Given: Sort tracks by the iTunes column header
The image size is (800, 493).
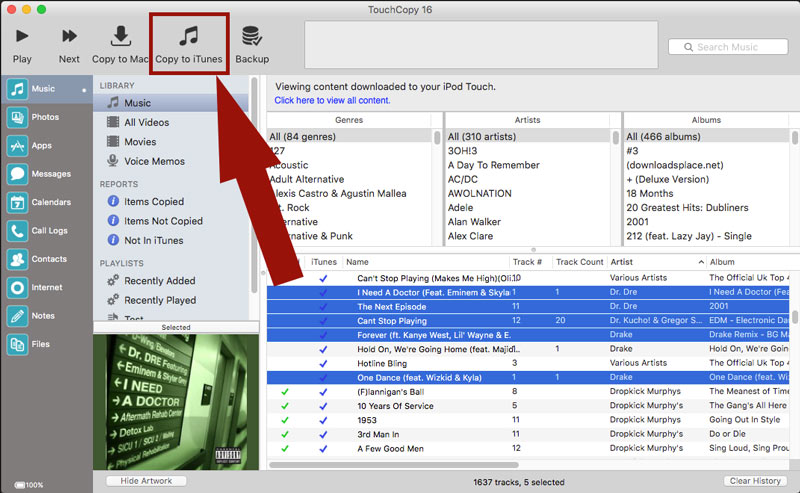Looking at the screenshot, I should (x=324, y=262).
